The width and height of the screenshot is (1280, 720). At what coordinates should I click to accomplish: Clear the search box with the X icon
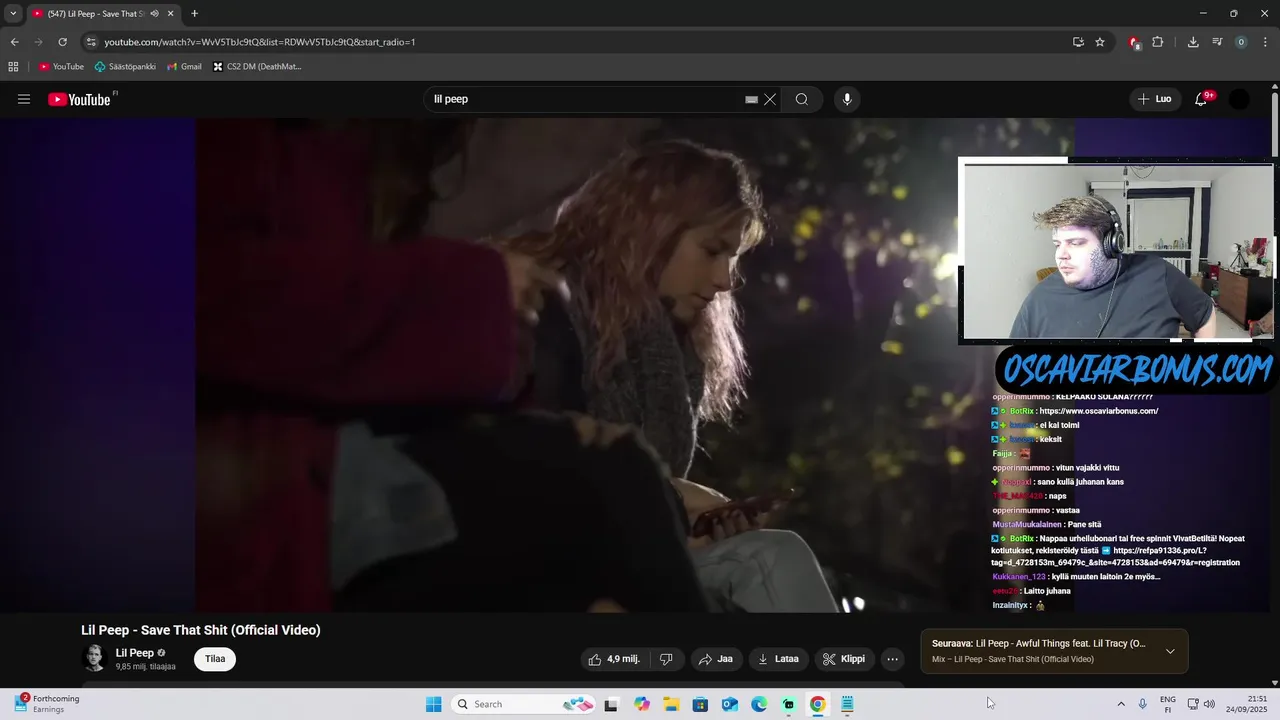coord(770,99)
